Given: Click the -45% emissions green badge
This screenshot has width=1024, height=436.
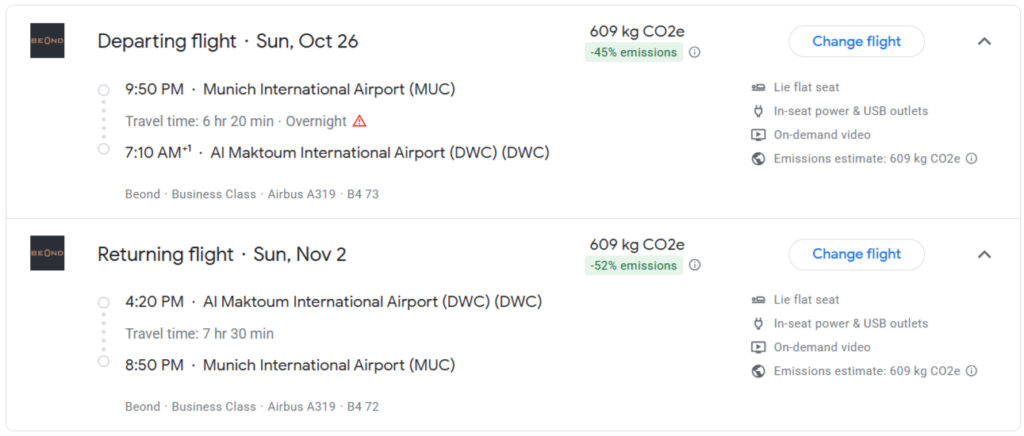Looking at the screenshot, I should pyautogui.click(x=633, y=53).
